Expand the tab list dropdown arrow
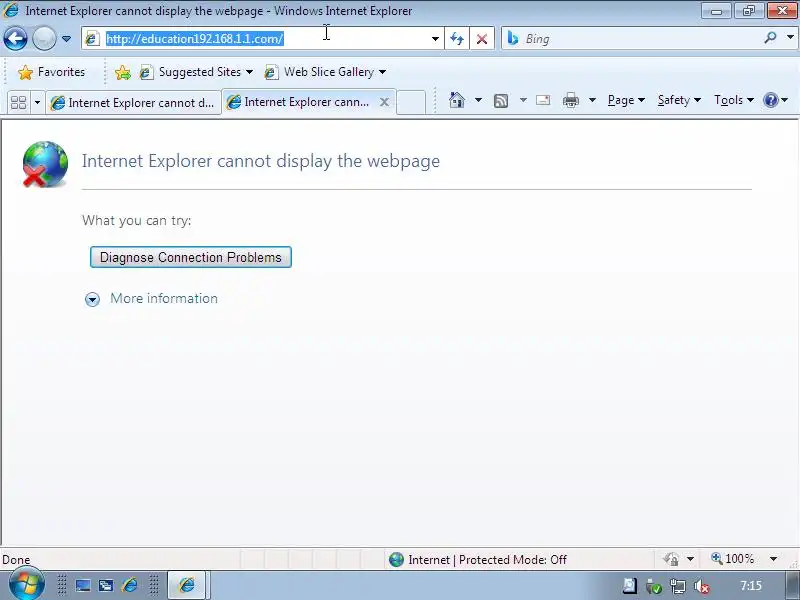Screen dimensions: 800x600 (37, 103)
